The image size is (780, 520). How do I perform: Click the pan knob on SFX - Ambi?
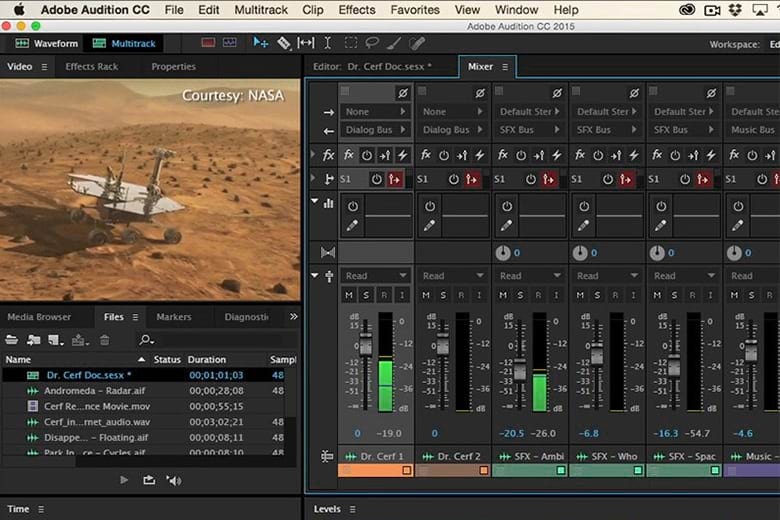[503, 253]
